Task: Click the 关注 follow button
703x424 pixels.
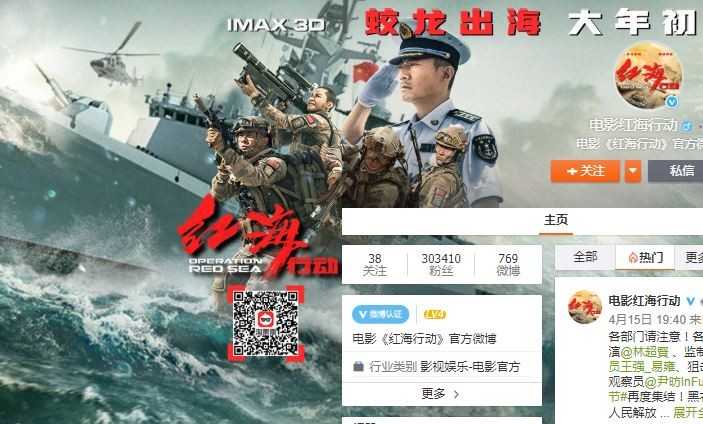Action: [x=585, y=171]
